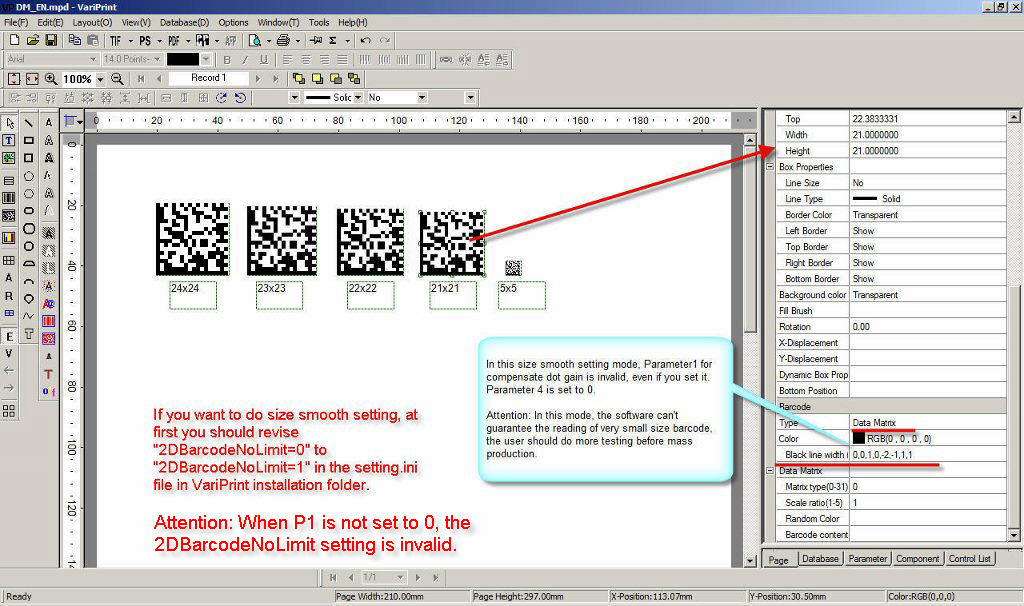The height and width of the screenshot is (606, 1024).
Task: Export to TIF using the TIF icon
Action: coord(116,40)
